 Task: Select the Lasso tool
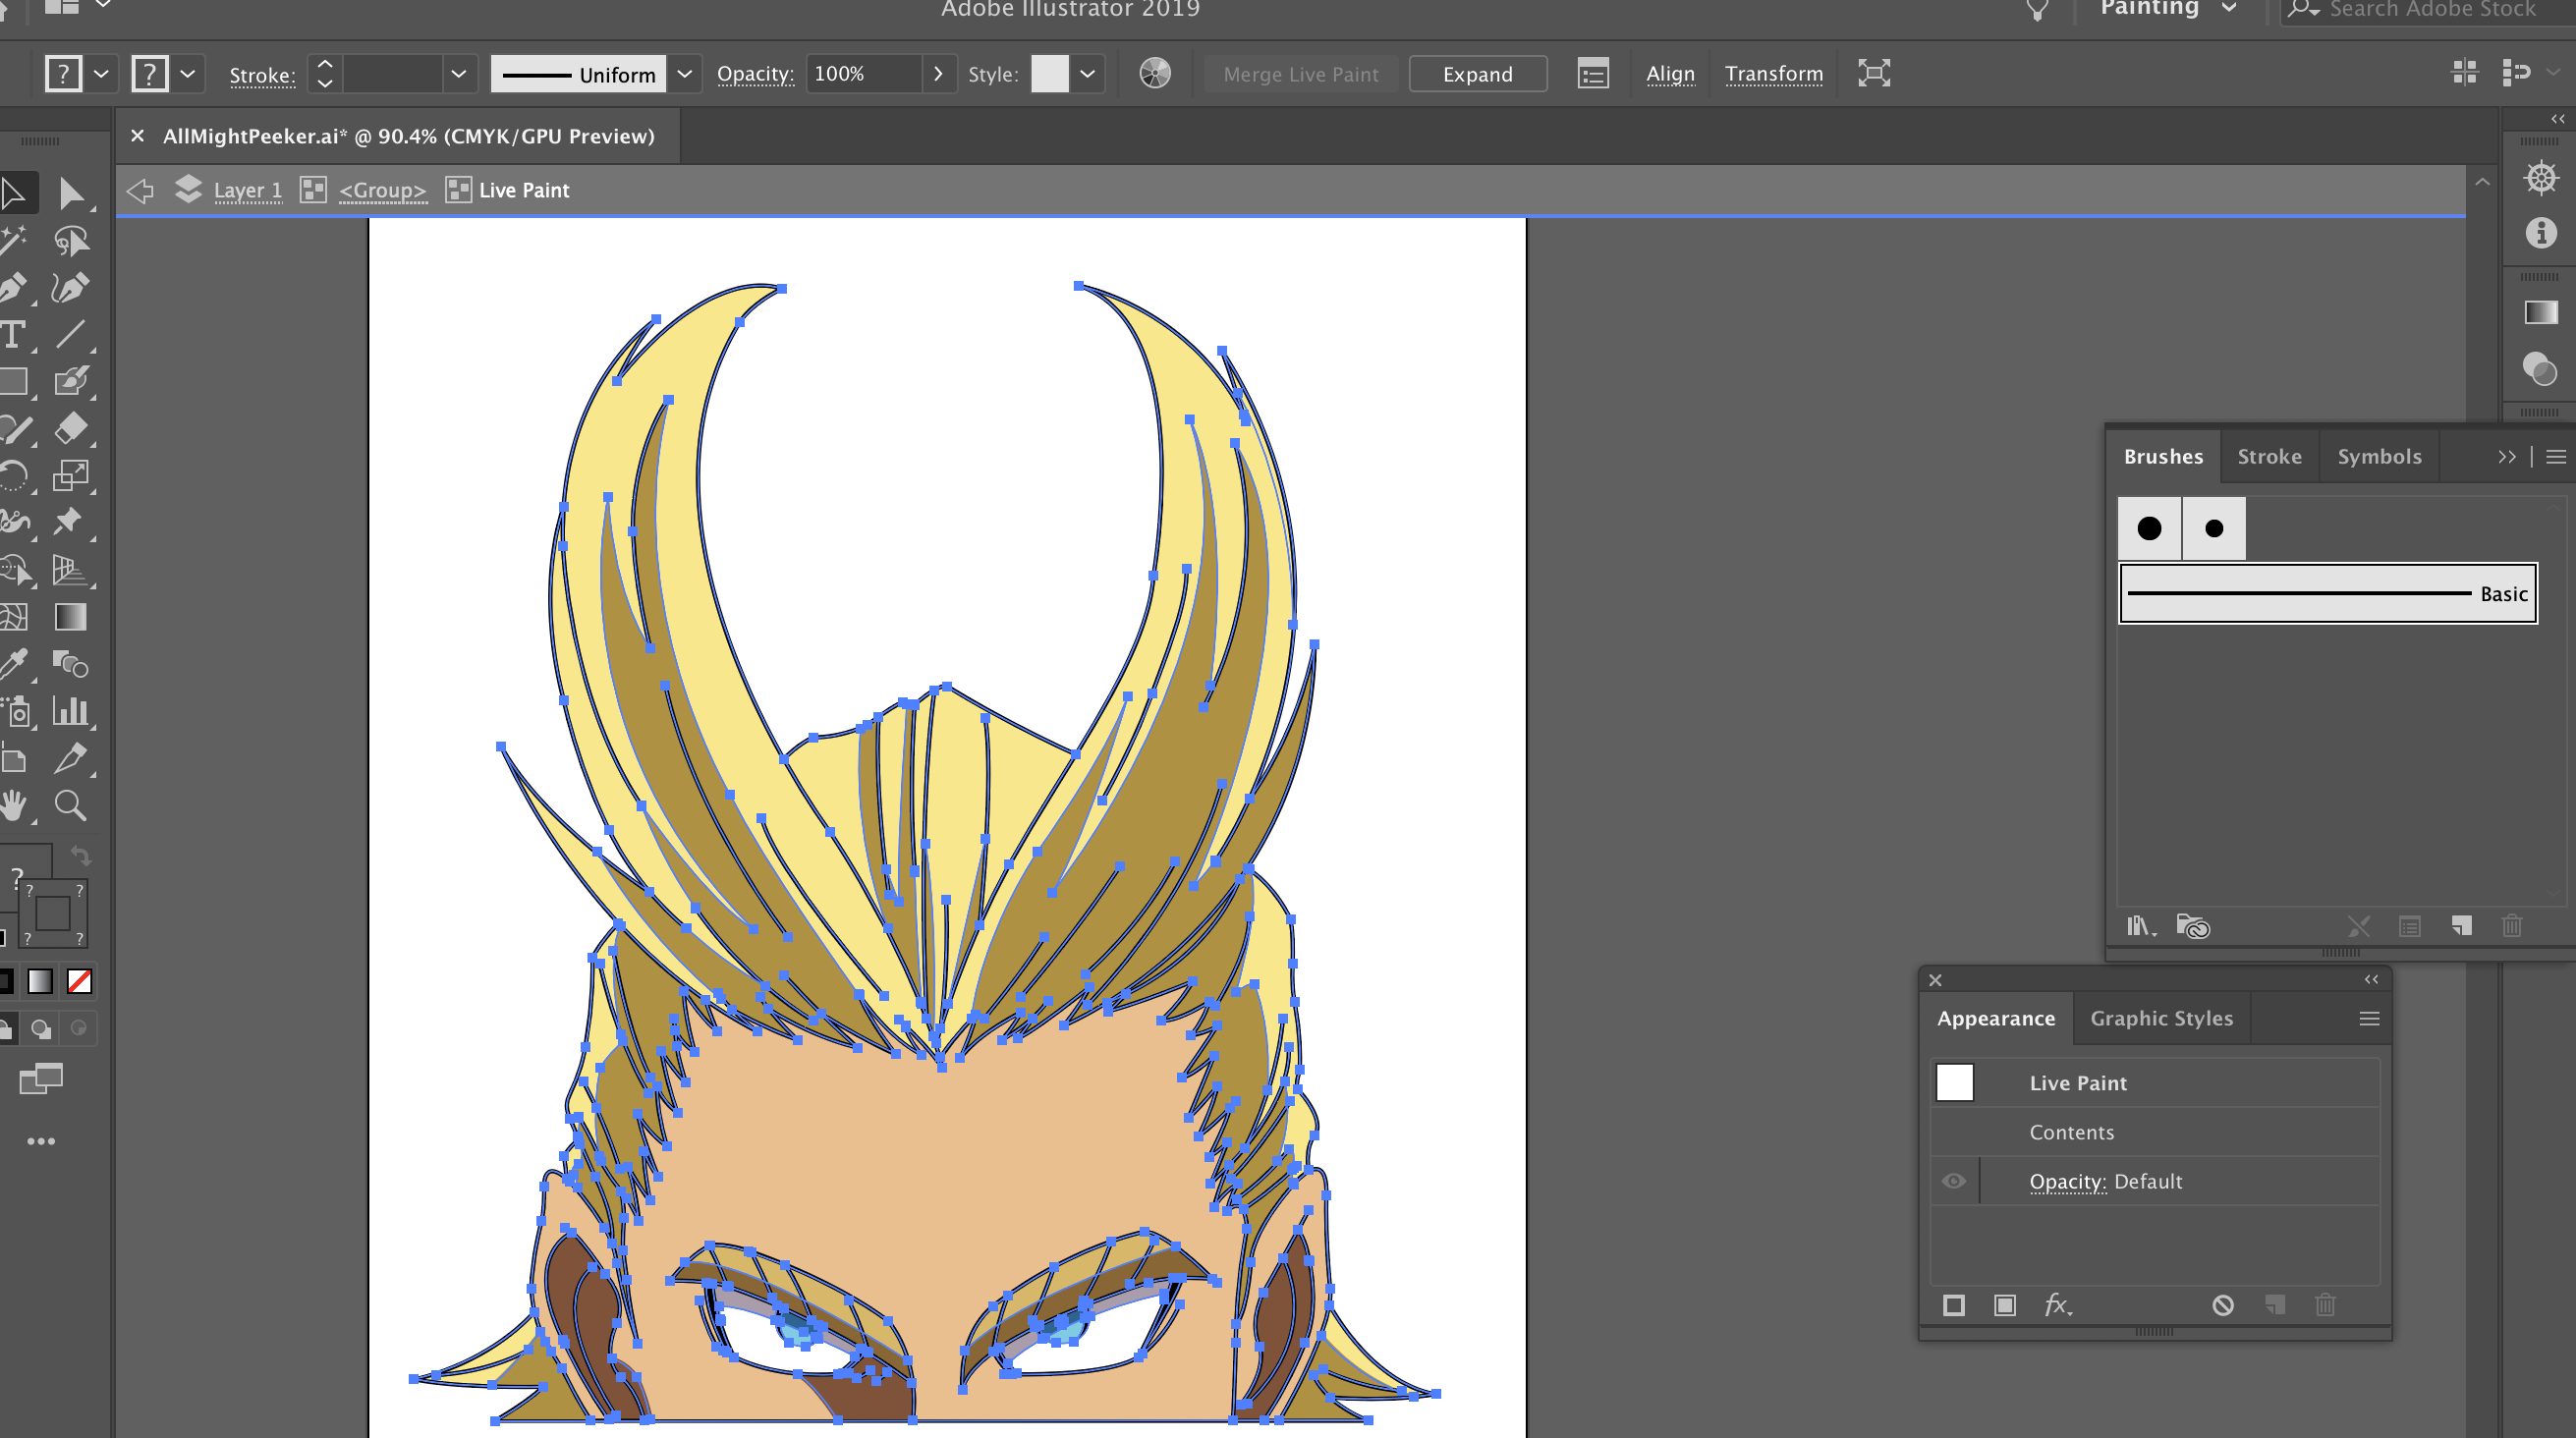pos(70,241)
